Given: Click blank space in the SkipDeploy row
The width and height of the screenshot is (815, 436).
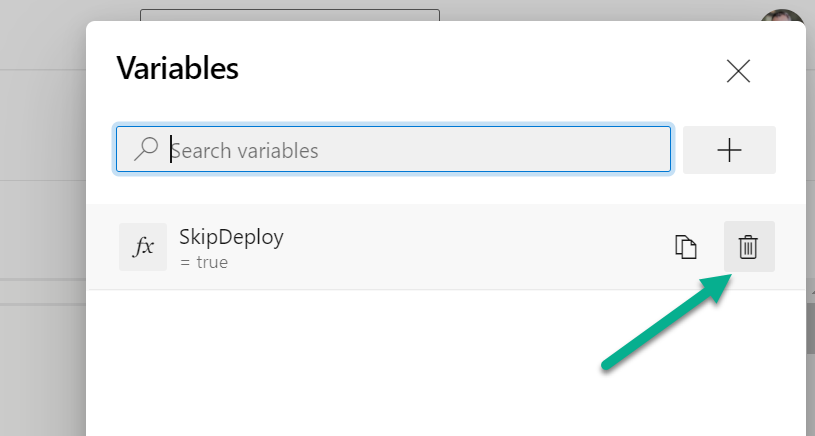Looking at the screenshot, I should click(x=450, y=247).
